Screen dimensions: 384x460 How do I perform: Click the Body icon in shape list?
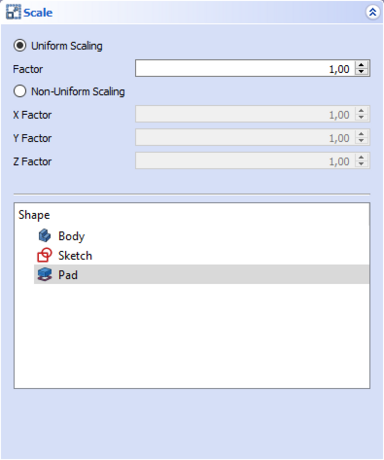pos(44,236)
